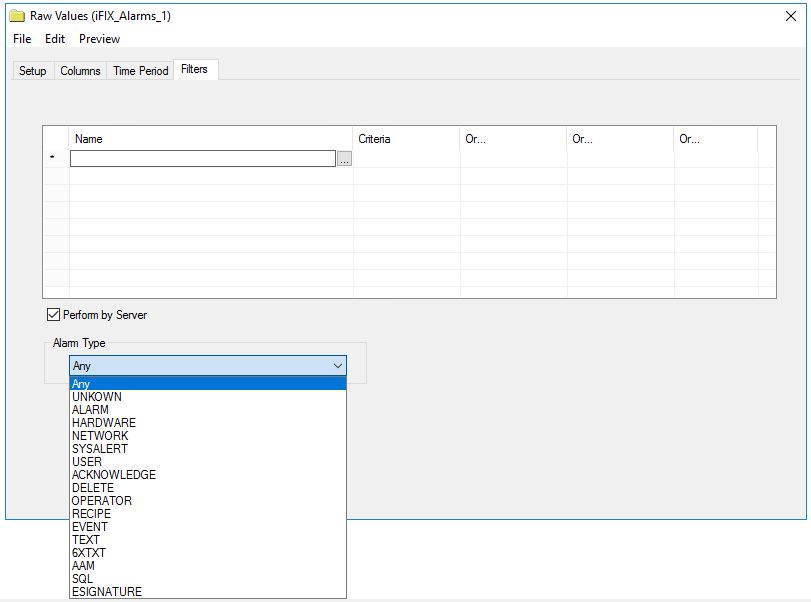The height and width of the screenshot is (602, 811).
Task: Open the Preview menu
Action: click(99, 39)
